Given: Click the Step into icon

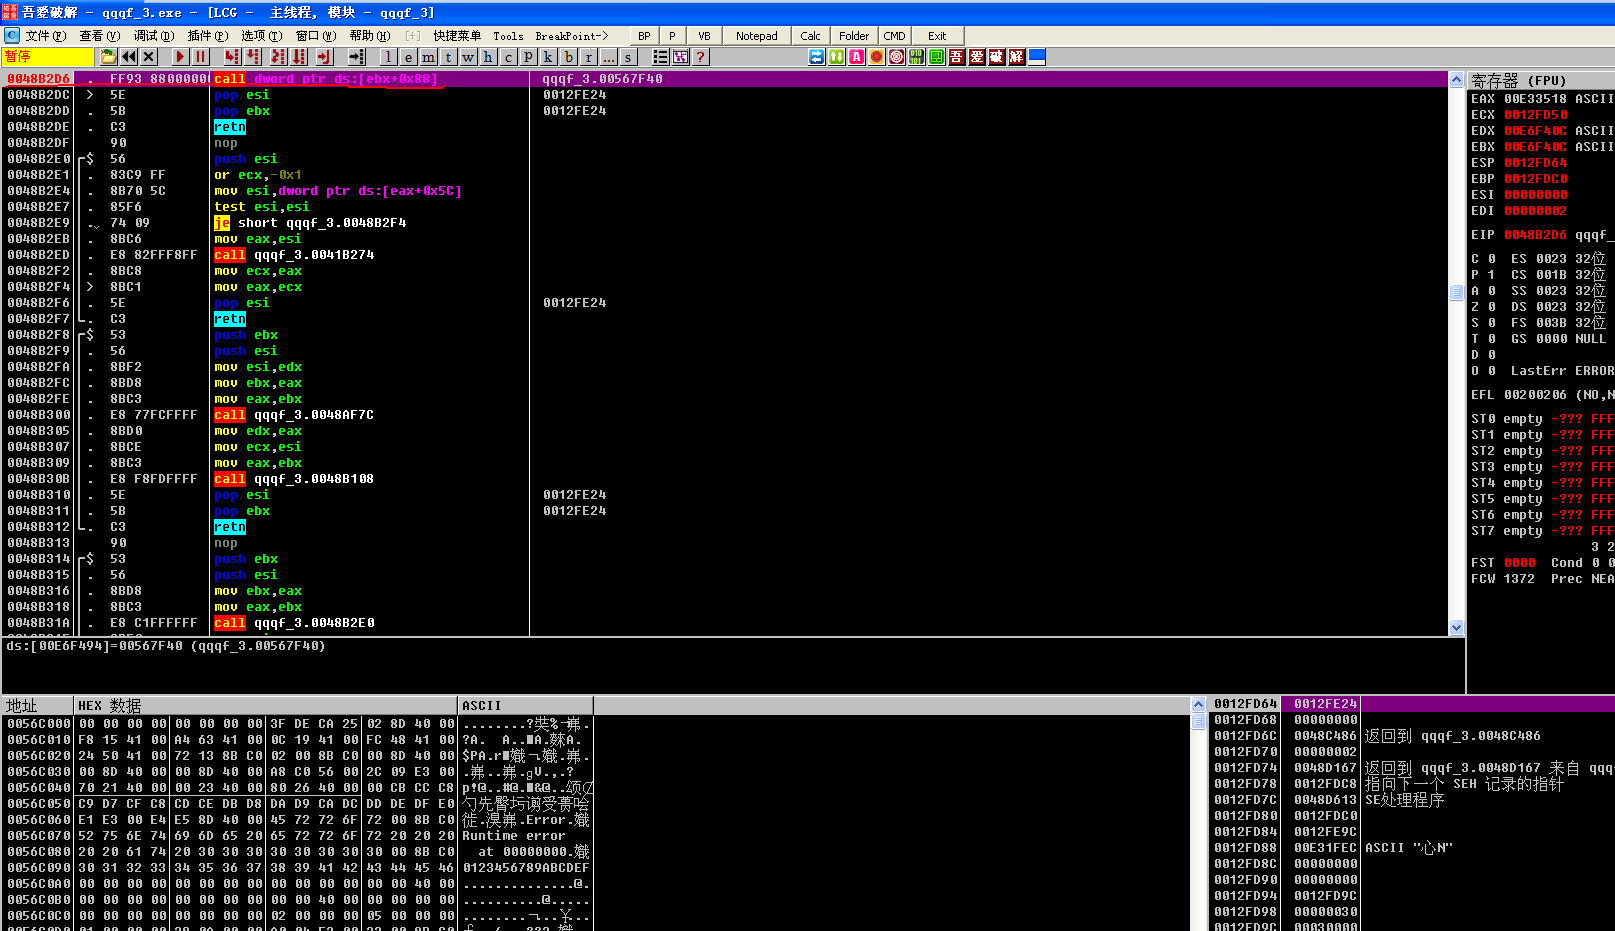Looking at the screenshot, I should coord(232,57).
